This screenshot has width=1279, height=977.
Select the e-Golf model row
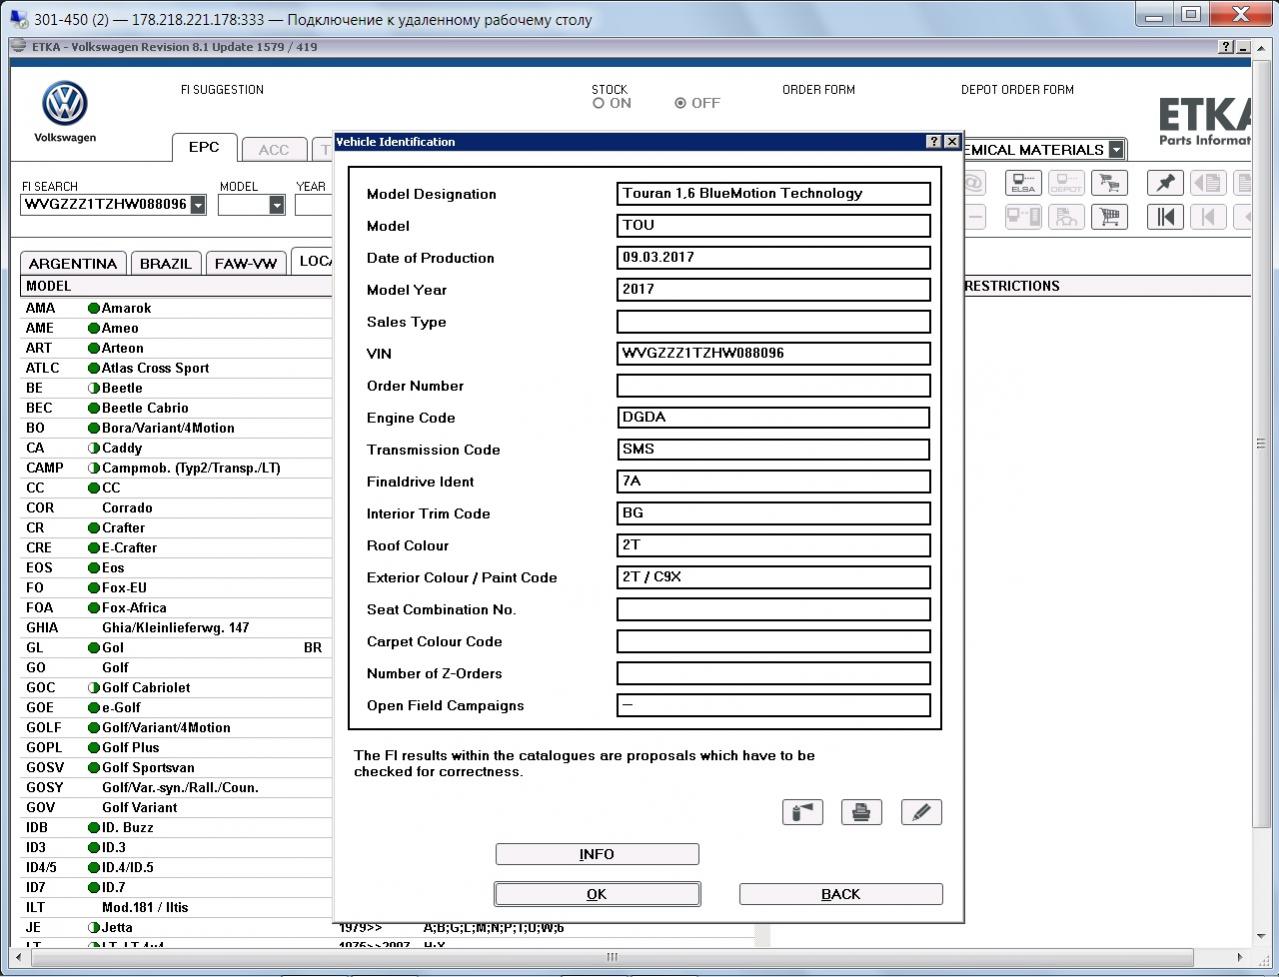176,707
